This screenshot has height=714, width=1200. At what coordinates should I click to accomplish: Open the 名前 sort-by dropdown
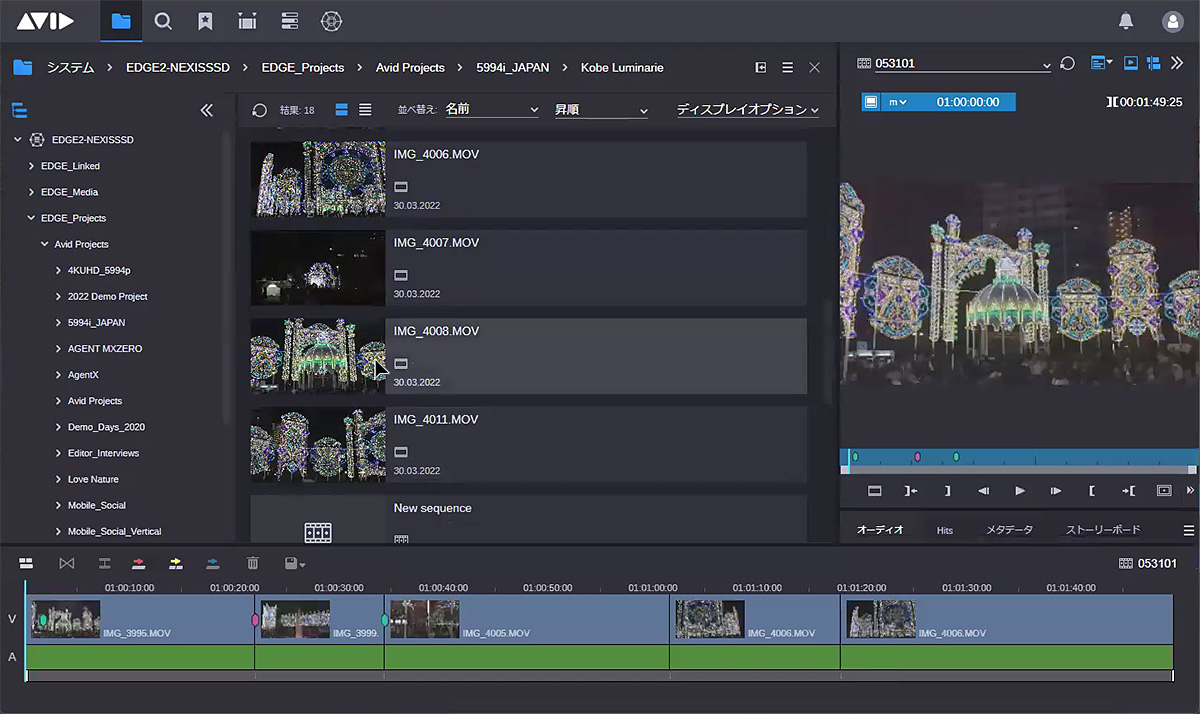point(490,109)
